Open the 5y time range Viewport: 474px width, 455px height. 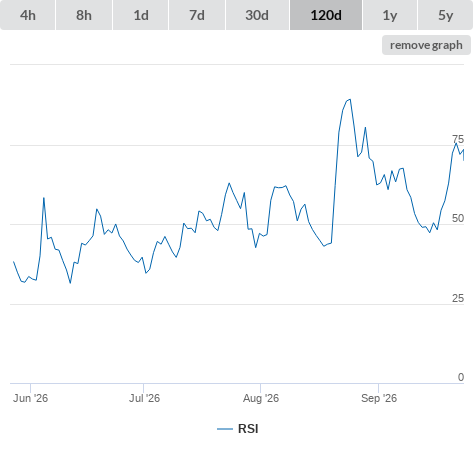click(446, 15)
